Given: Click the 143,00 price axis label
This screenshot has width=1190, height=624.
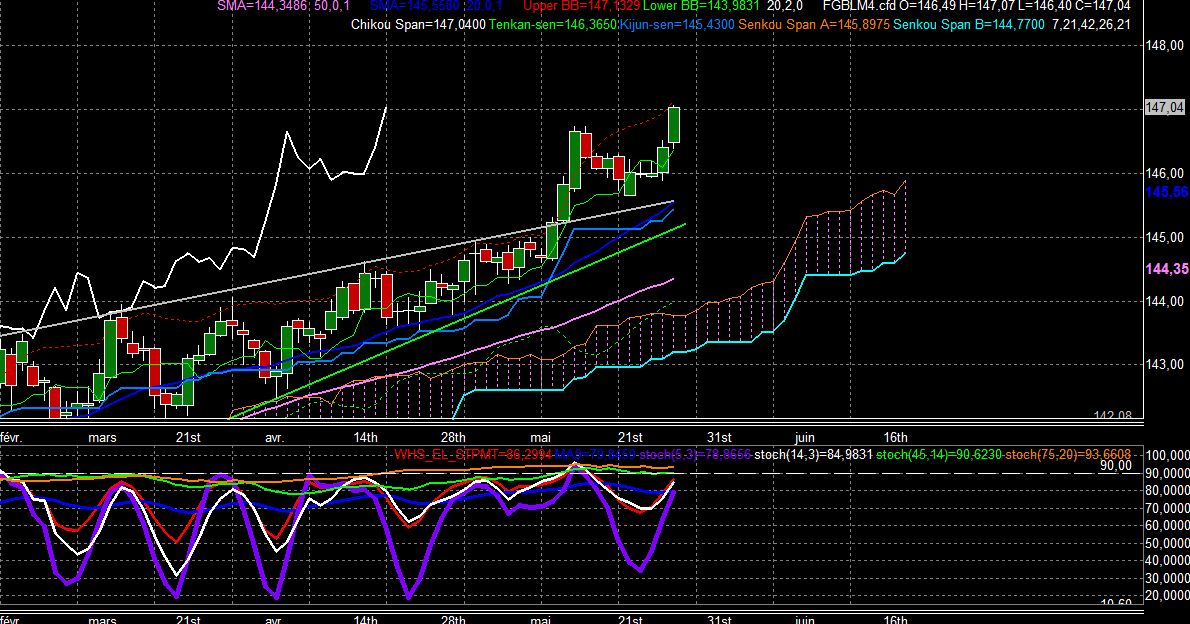Looking at the screenshot, I should coord(1164,364).
